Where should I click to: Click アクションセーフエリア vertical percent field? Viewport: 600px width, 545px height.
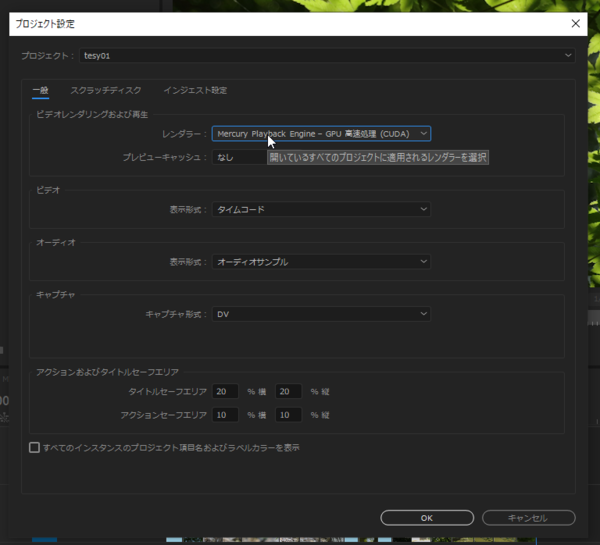coord(289,415)
